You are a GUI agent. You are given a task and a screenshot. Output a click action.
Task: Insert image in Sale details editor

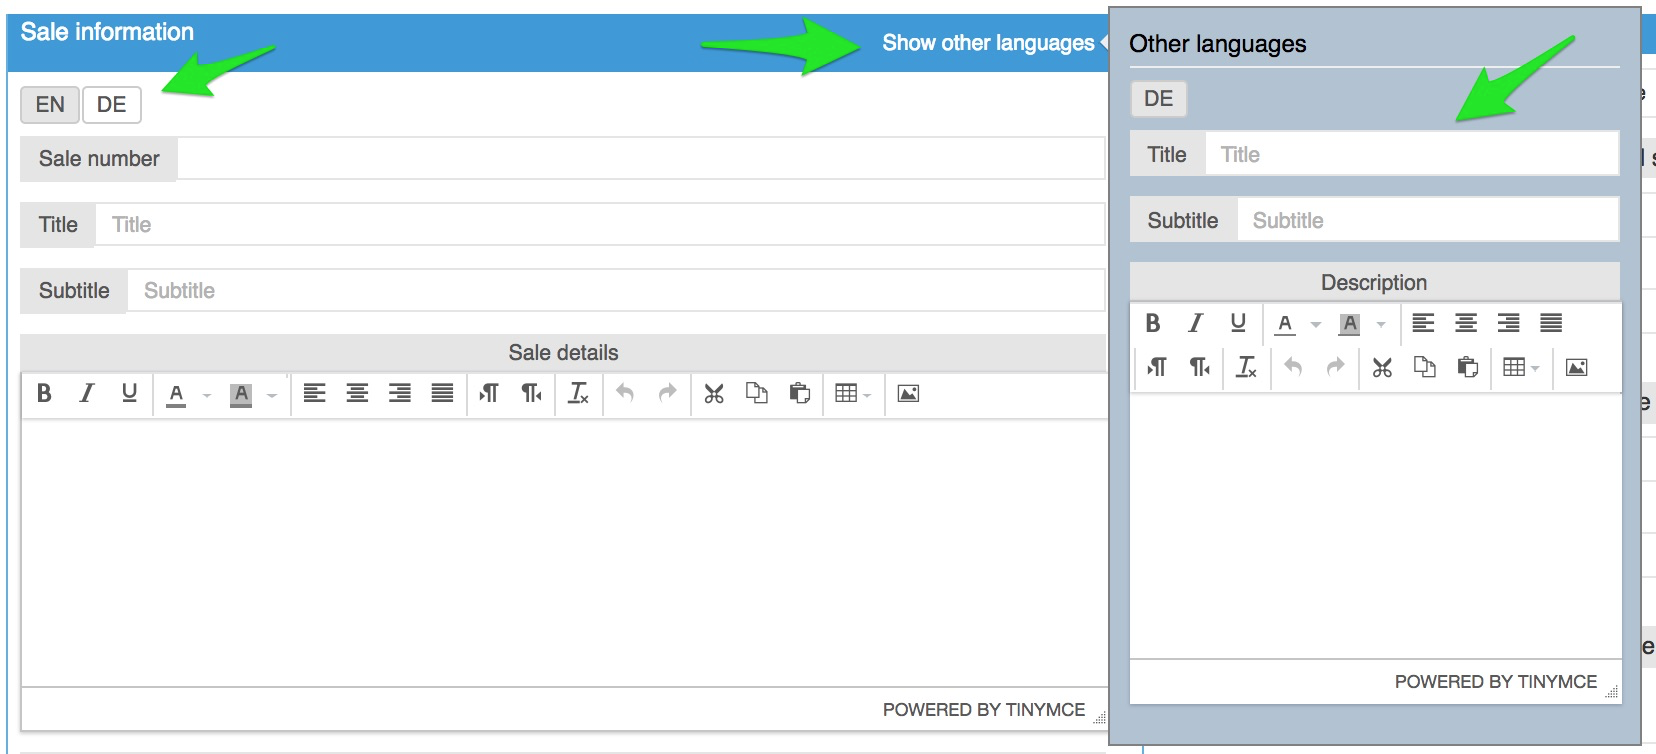(908, 393)
